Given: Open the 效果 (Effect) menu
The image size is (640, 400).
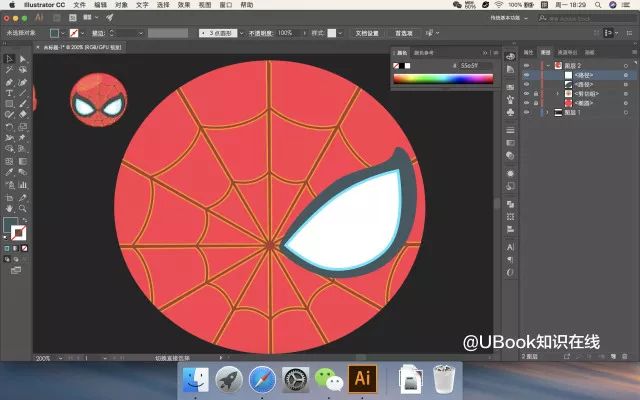Looking at the screenshot, I should point(184,5).
